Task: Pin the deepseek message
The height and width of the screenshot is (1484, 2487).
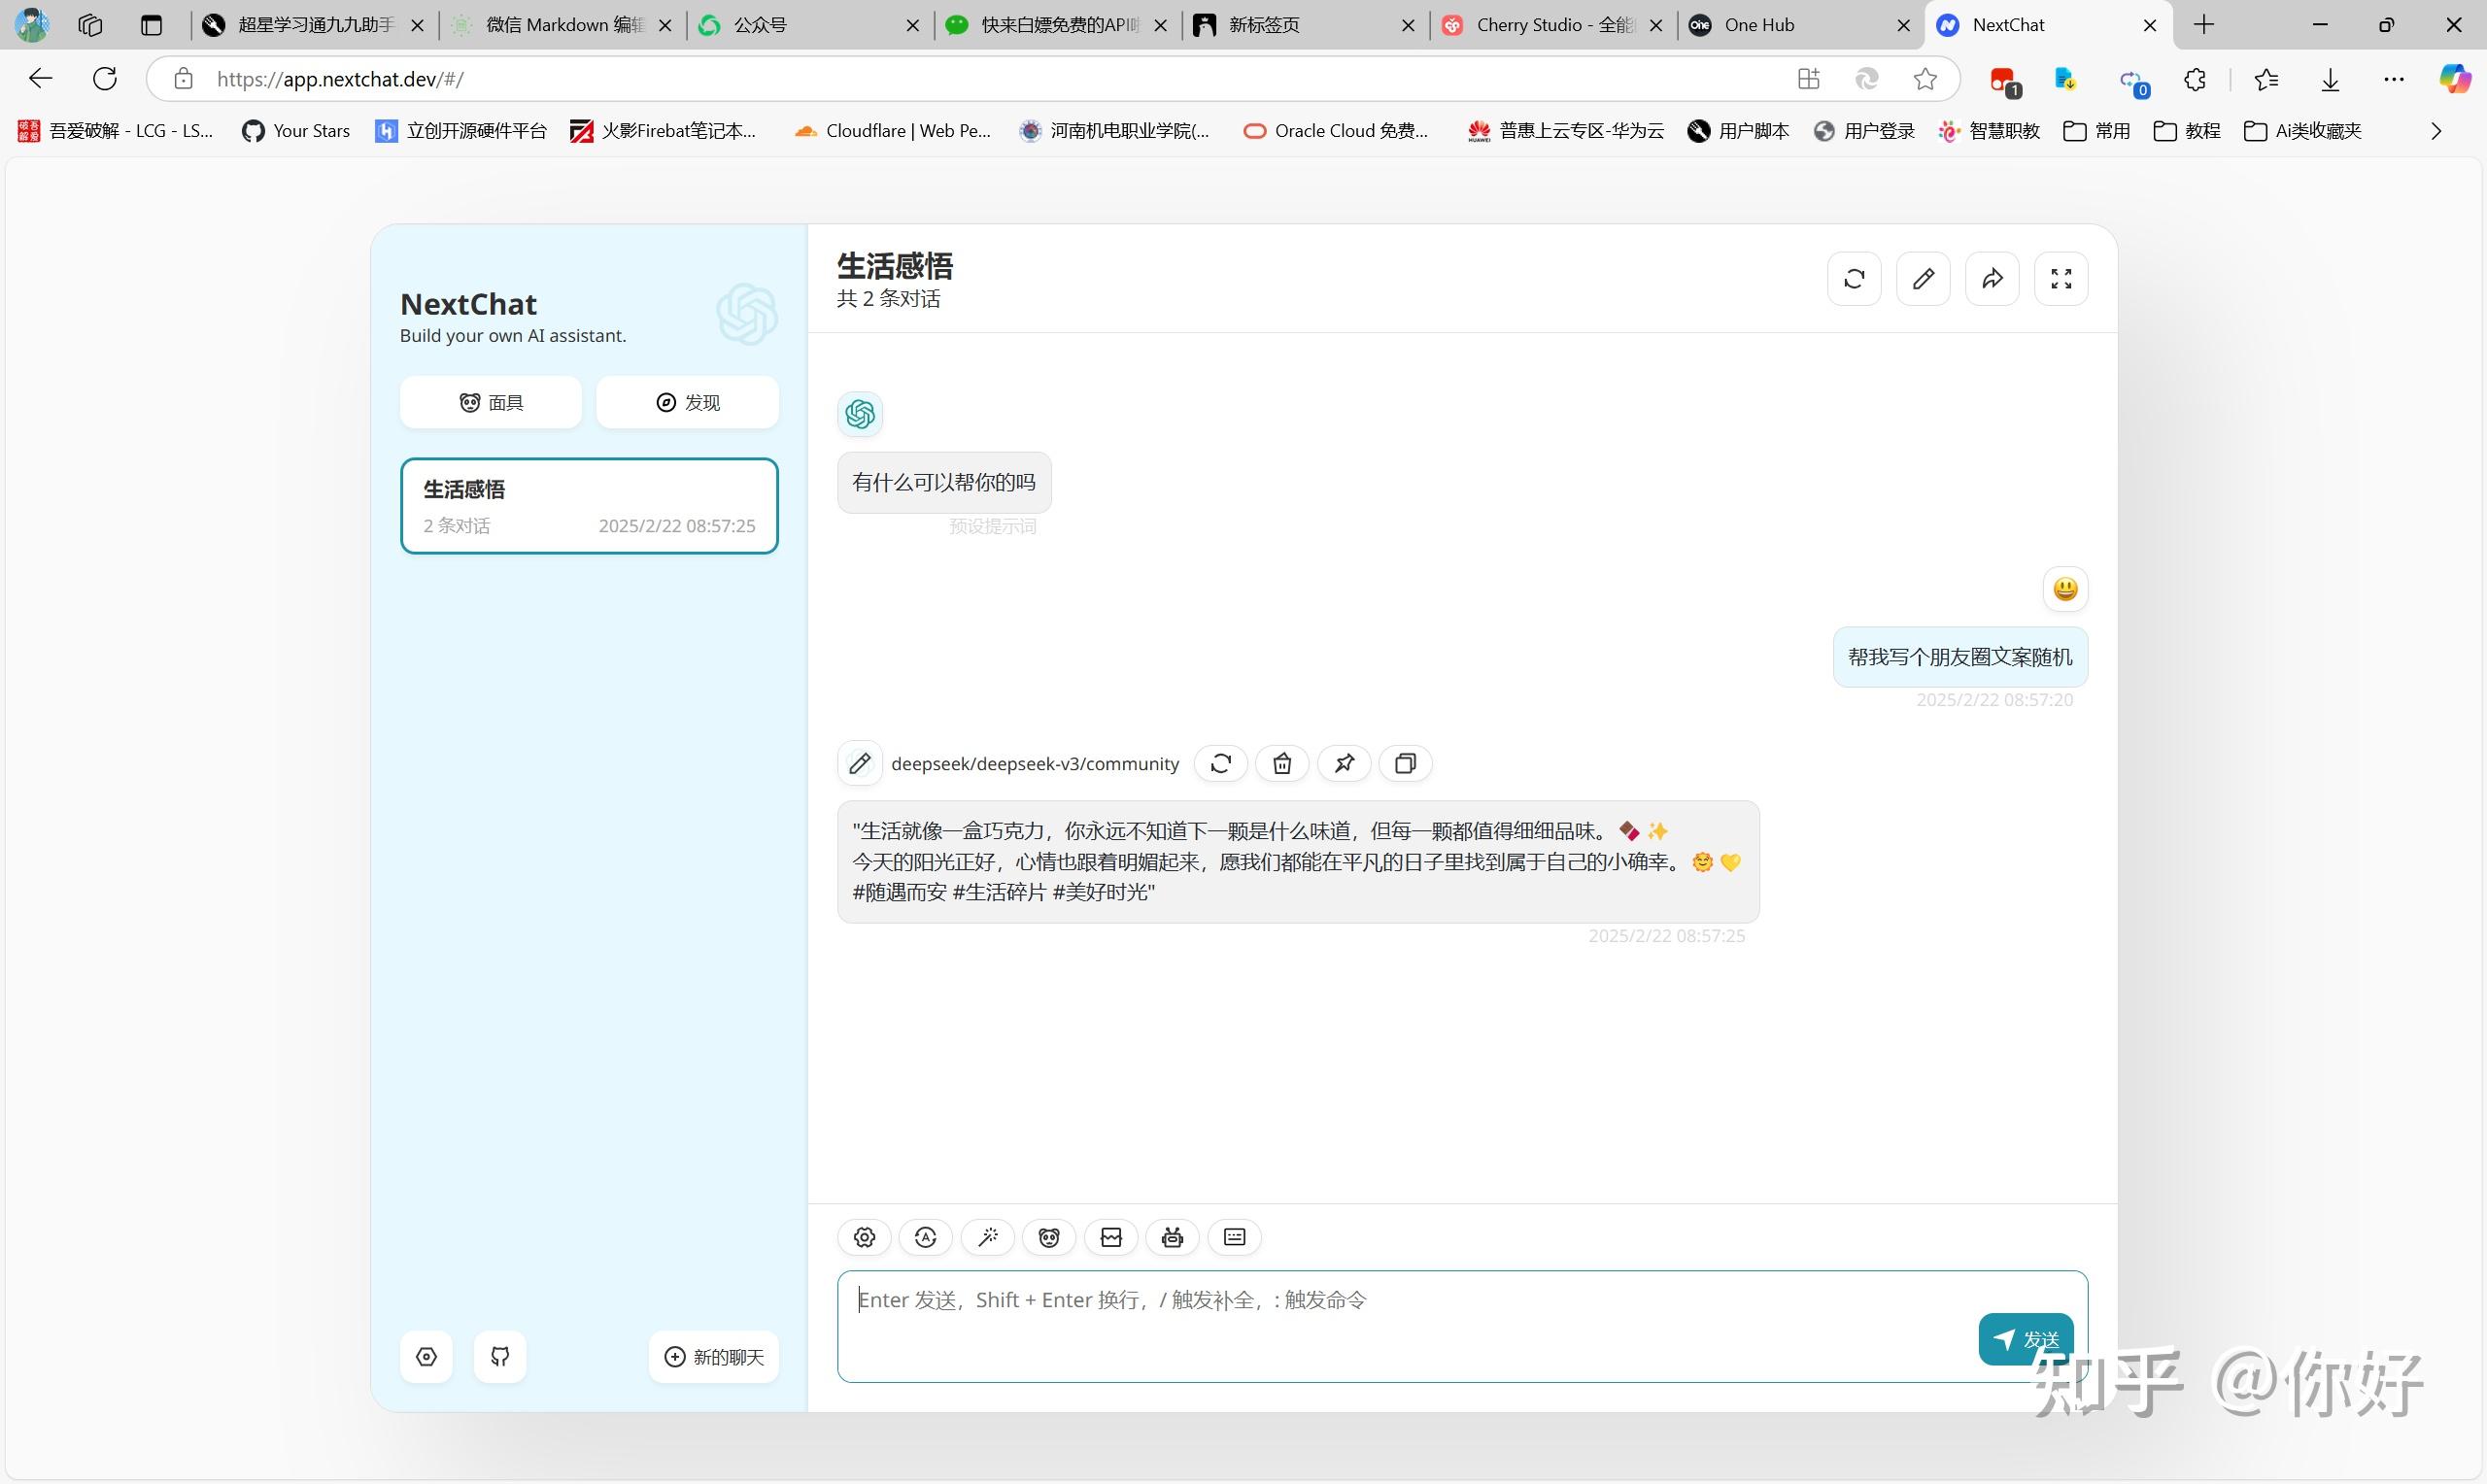Action: [x=1344, y=764]
